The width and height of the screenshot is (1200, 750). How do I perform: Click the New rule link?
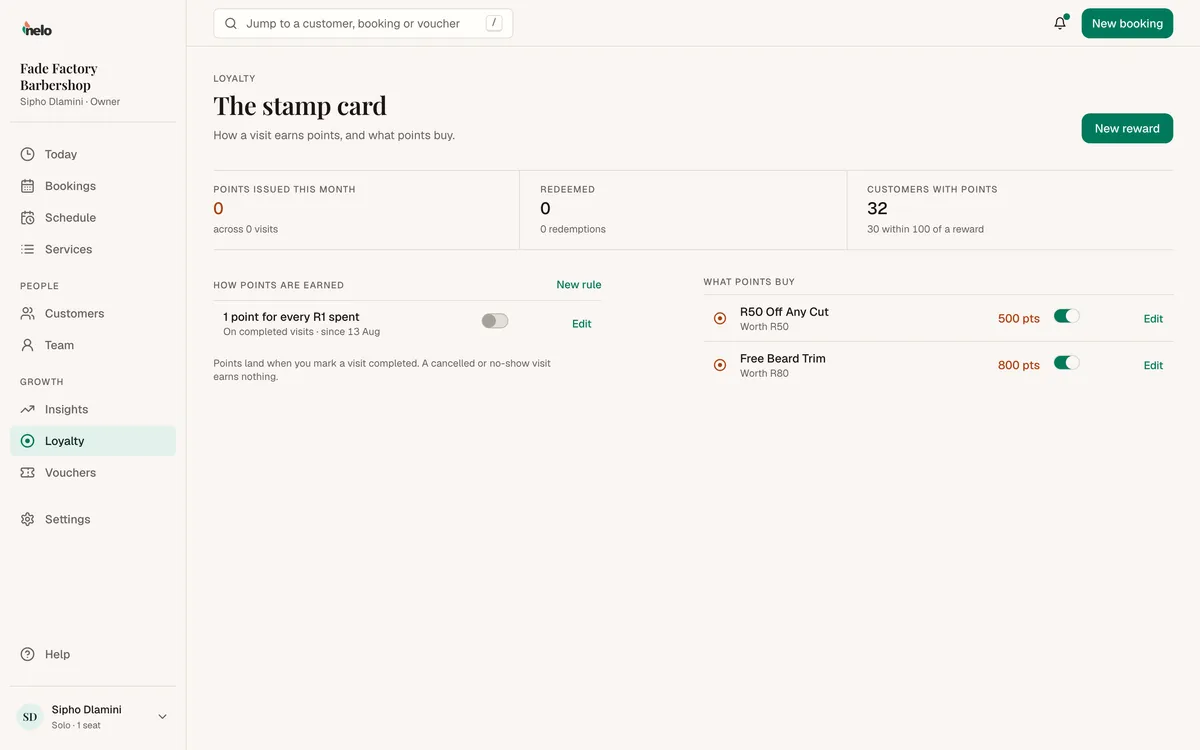[x=579, y=285]
